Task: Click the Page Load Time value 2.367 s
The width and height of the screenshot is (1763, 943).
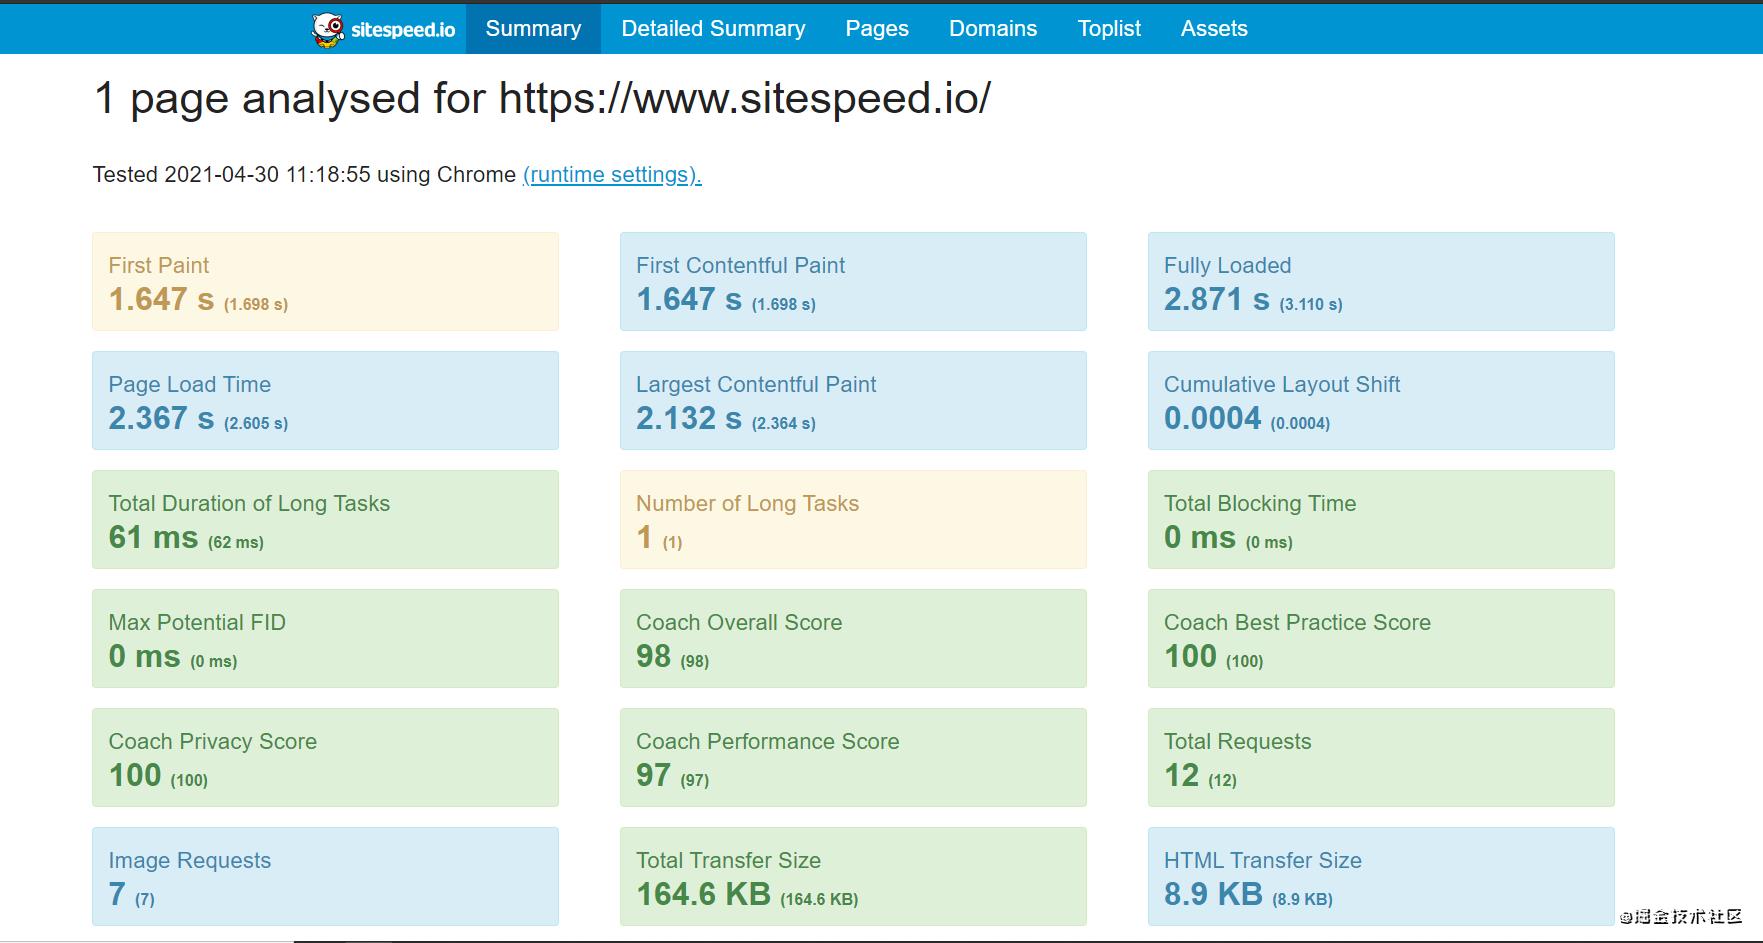Action: [161, 418]
